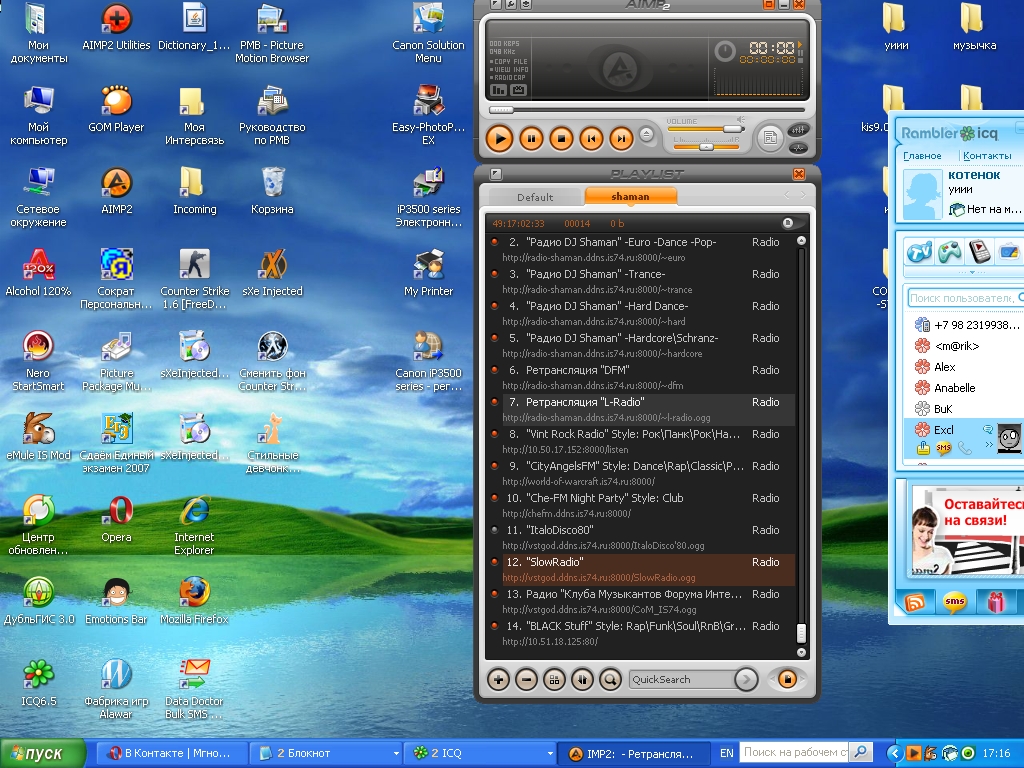Open the пуск Start button
This screenshot has height=768, width=1024.
(43, 754)
